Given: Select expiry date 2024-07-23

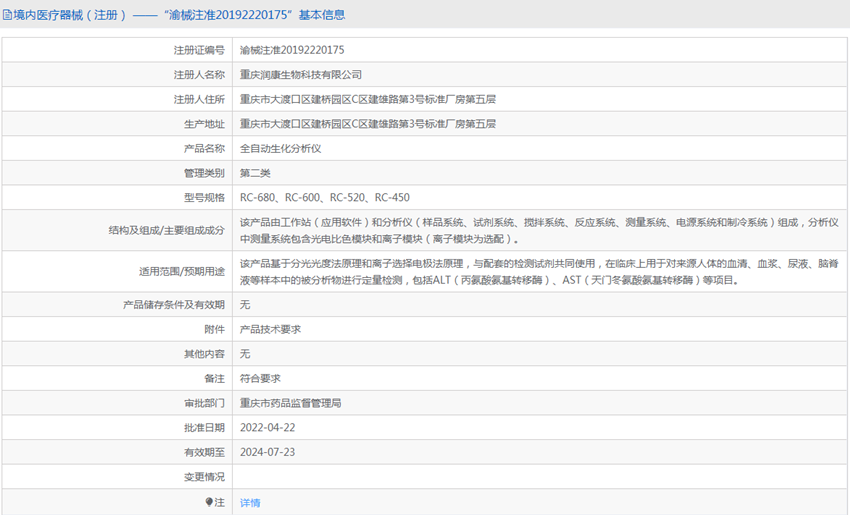Looking at the screenshot, I should [267, 452].
